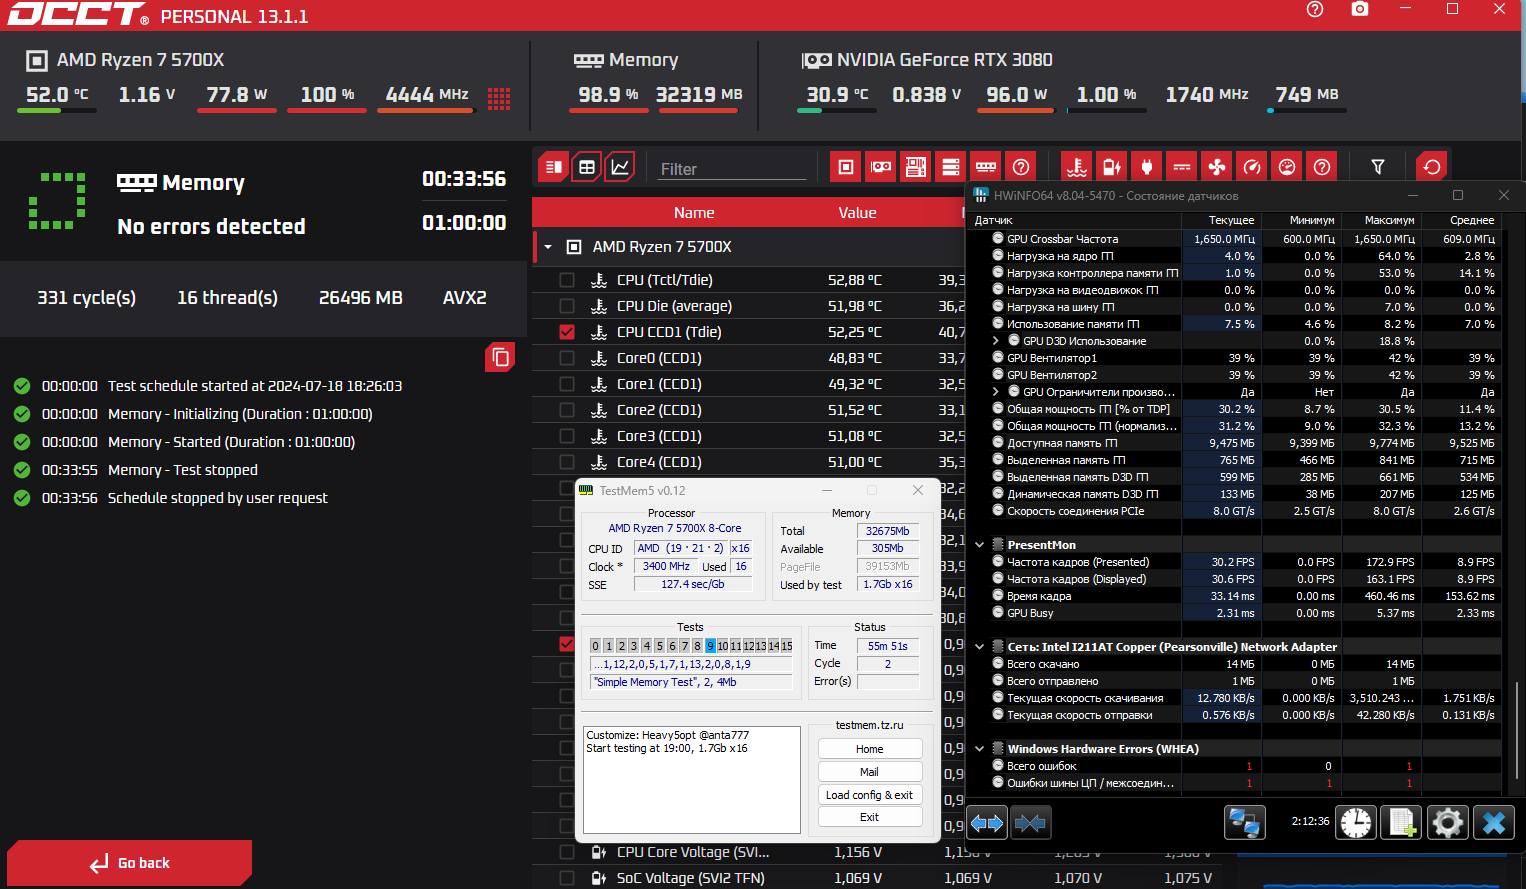Open funnel filter options in OCCT toolbar
The height and width of the screenshot is (889, 1526).
point(1378,167)
